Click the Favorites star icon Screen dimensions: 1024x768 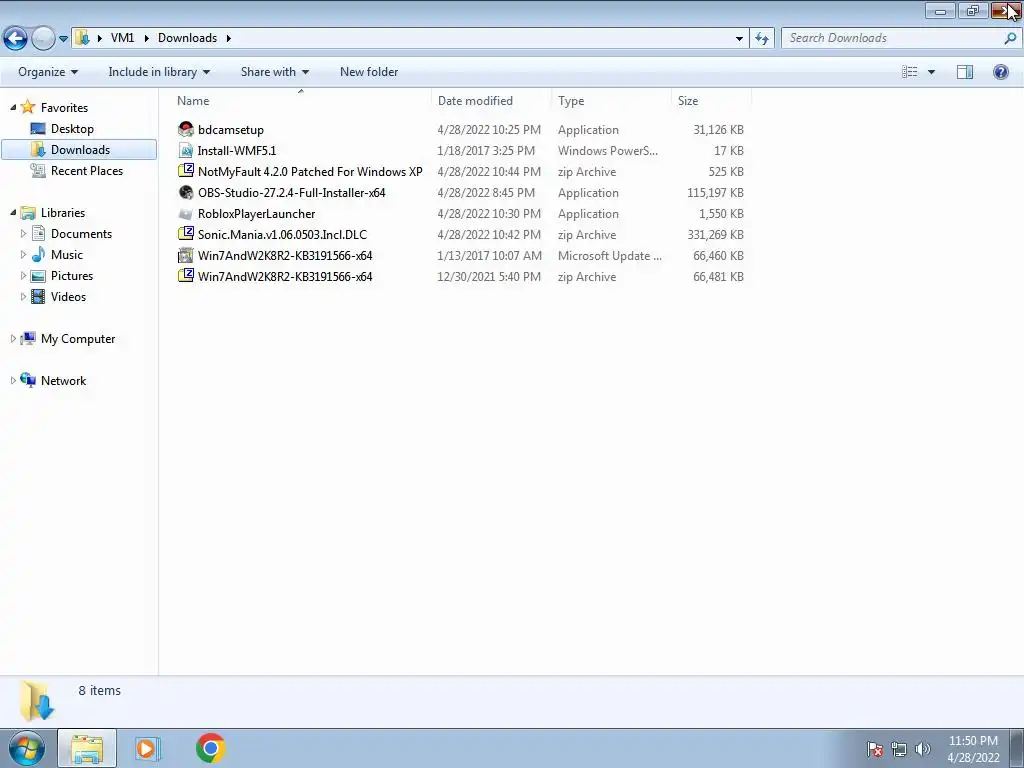pos(27,107)
